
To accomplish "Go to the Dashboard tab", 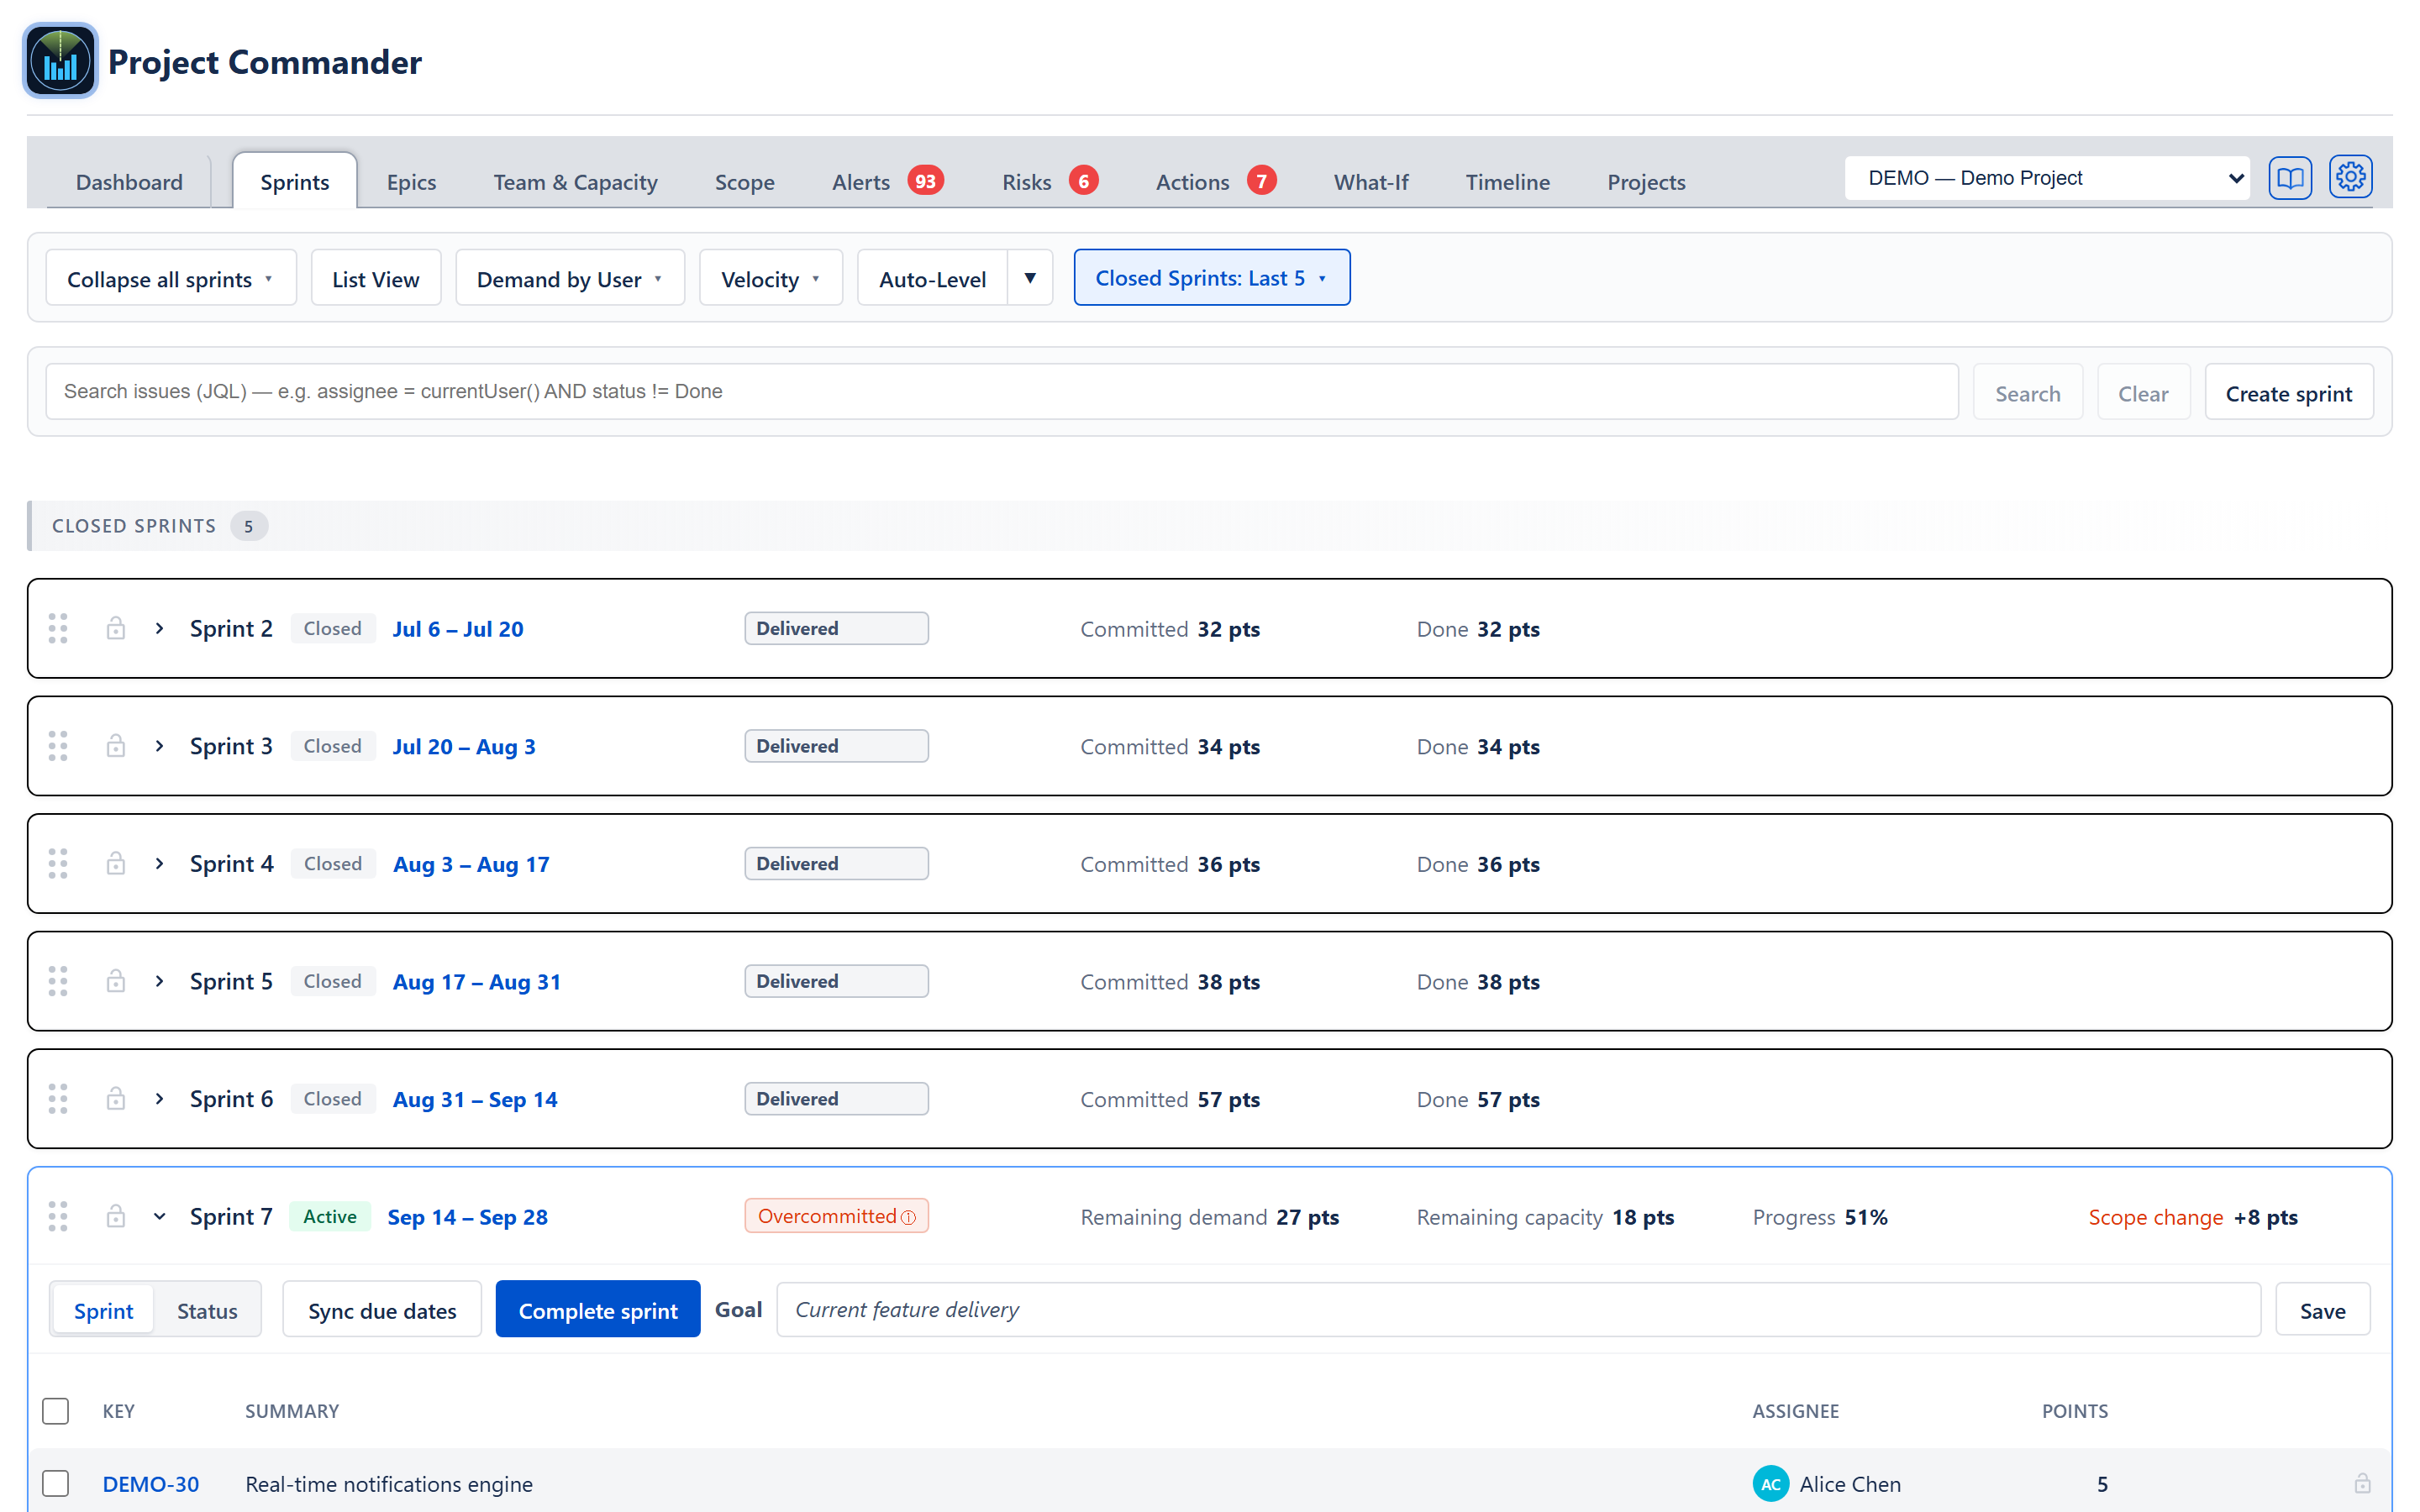I will 129,182.
